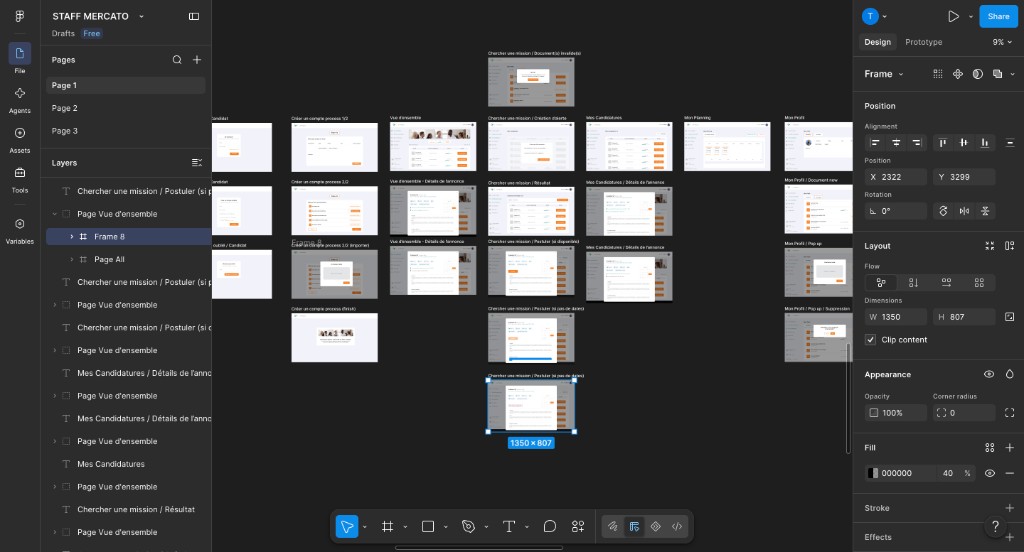The image size is (1024, 552).
Task: Align top in Alignment controls
Action: point(942,142)
